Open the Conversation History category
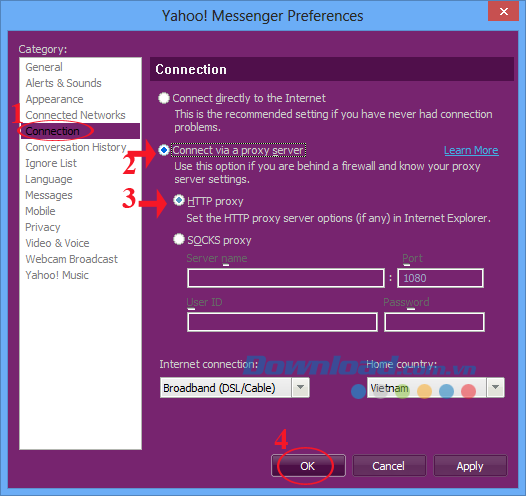This screenshot has height=496, width=526. coord(76,147)
